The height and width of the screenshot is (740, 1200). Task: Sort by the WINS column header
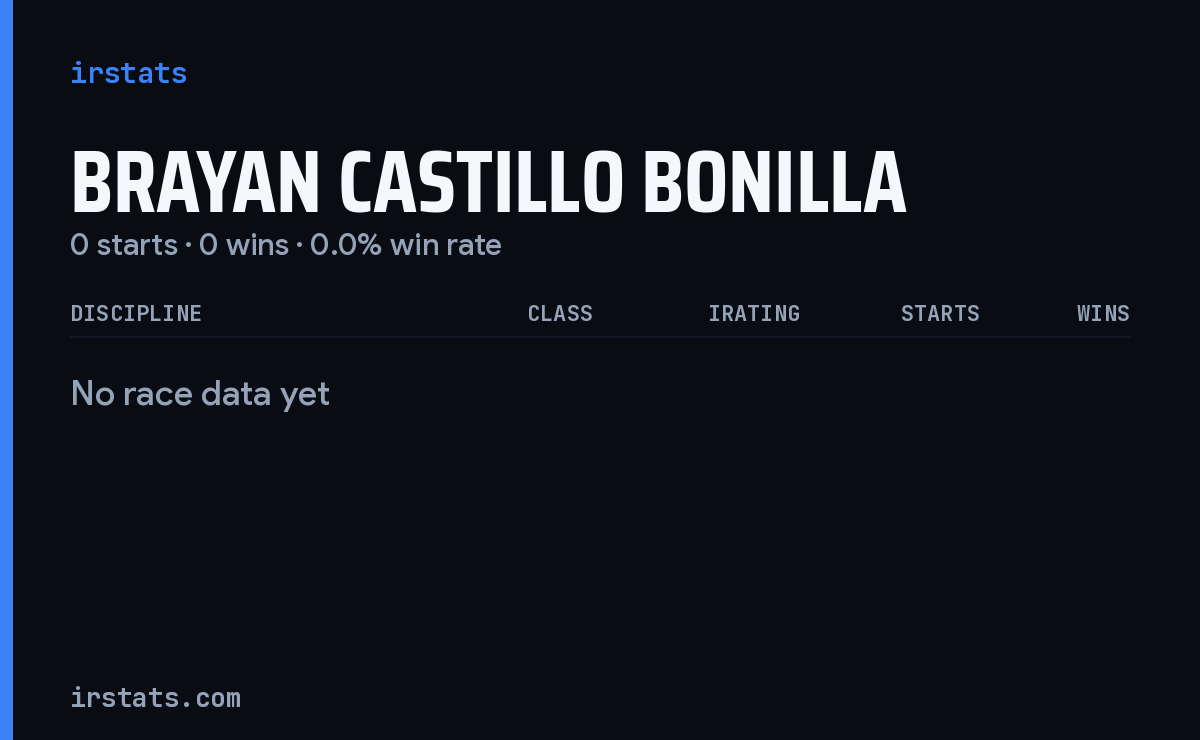pyautogui.click(x=1103, y=314)
